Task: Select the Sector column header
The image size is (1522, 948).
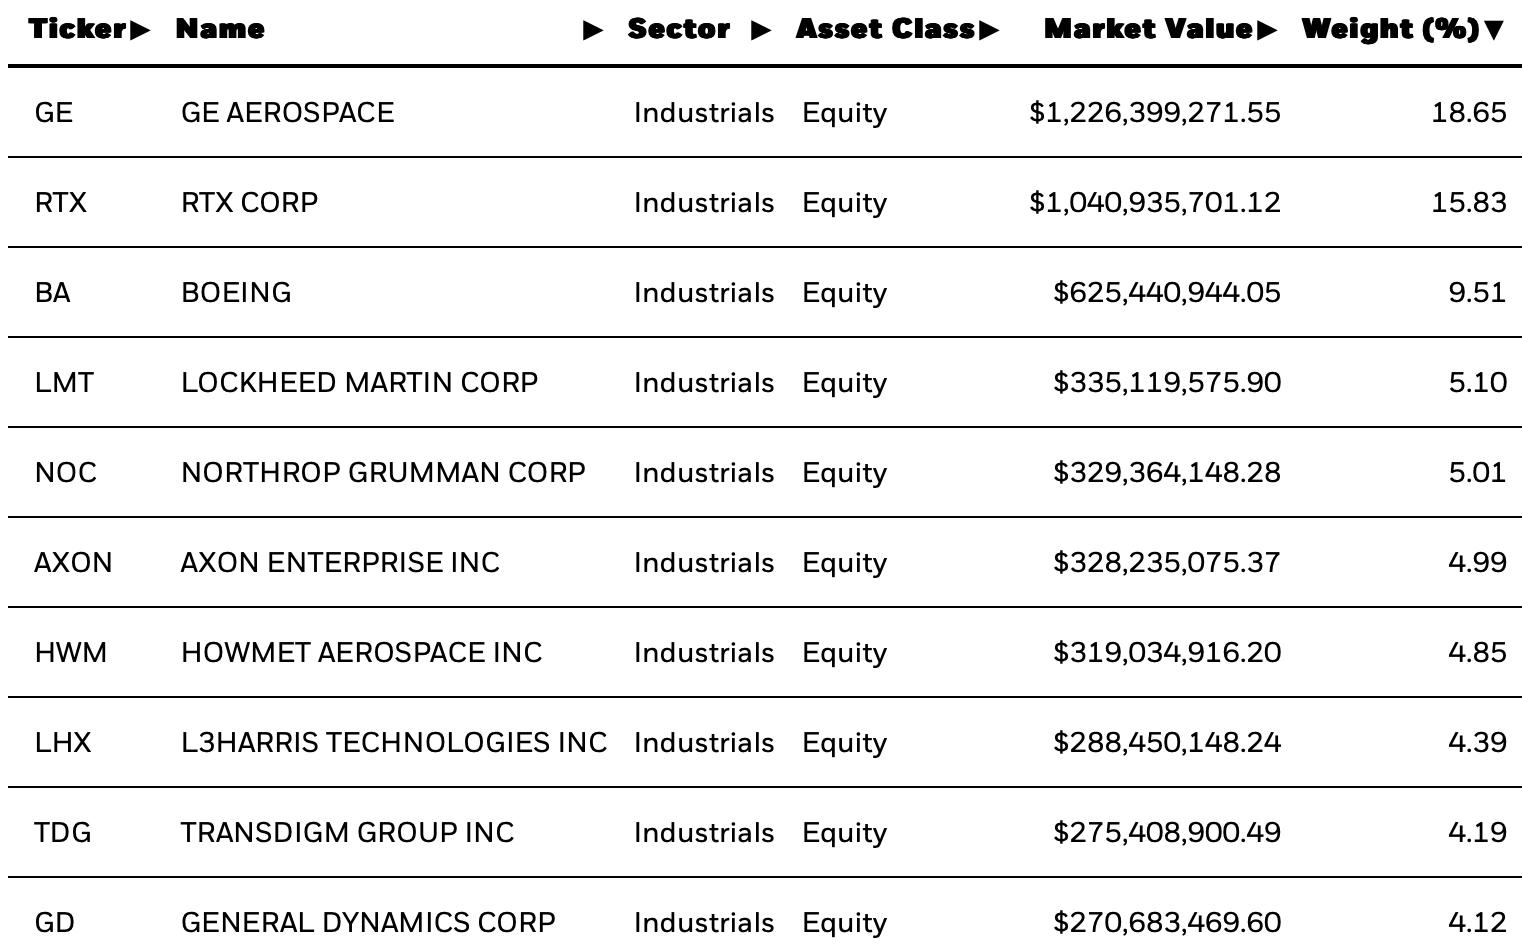Action: (x=678, y=29)
